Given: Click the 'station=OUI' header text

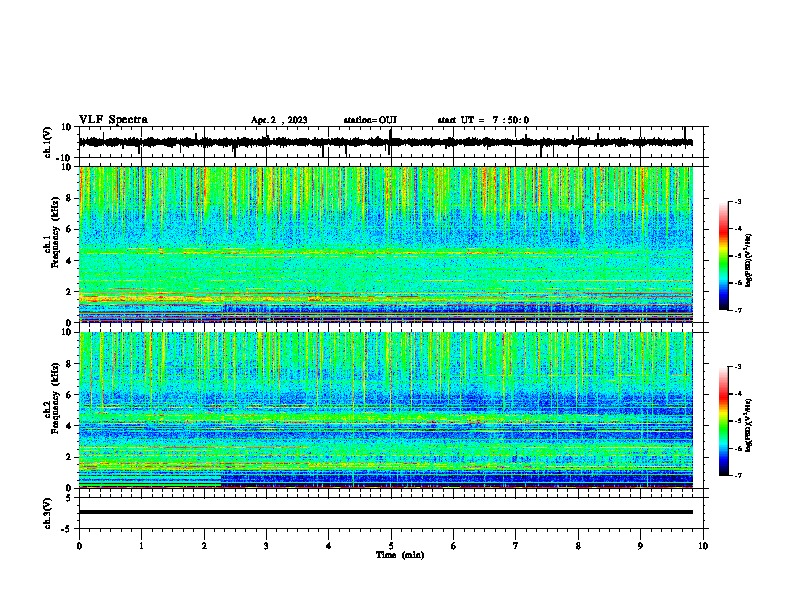Looking at the screenshot, I should [x=370, y=120].
